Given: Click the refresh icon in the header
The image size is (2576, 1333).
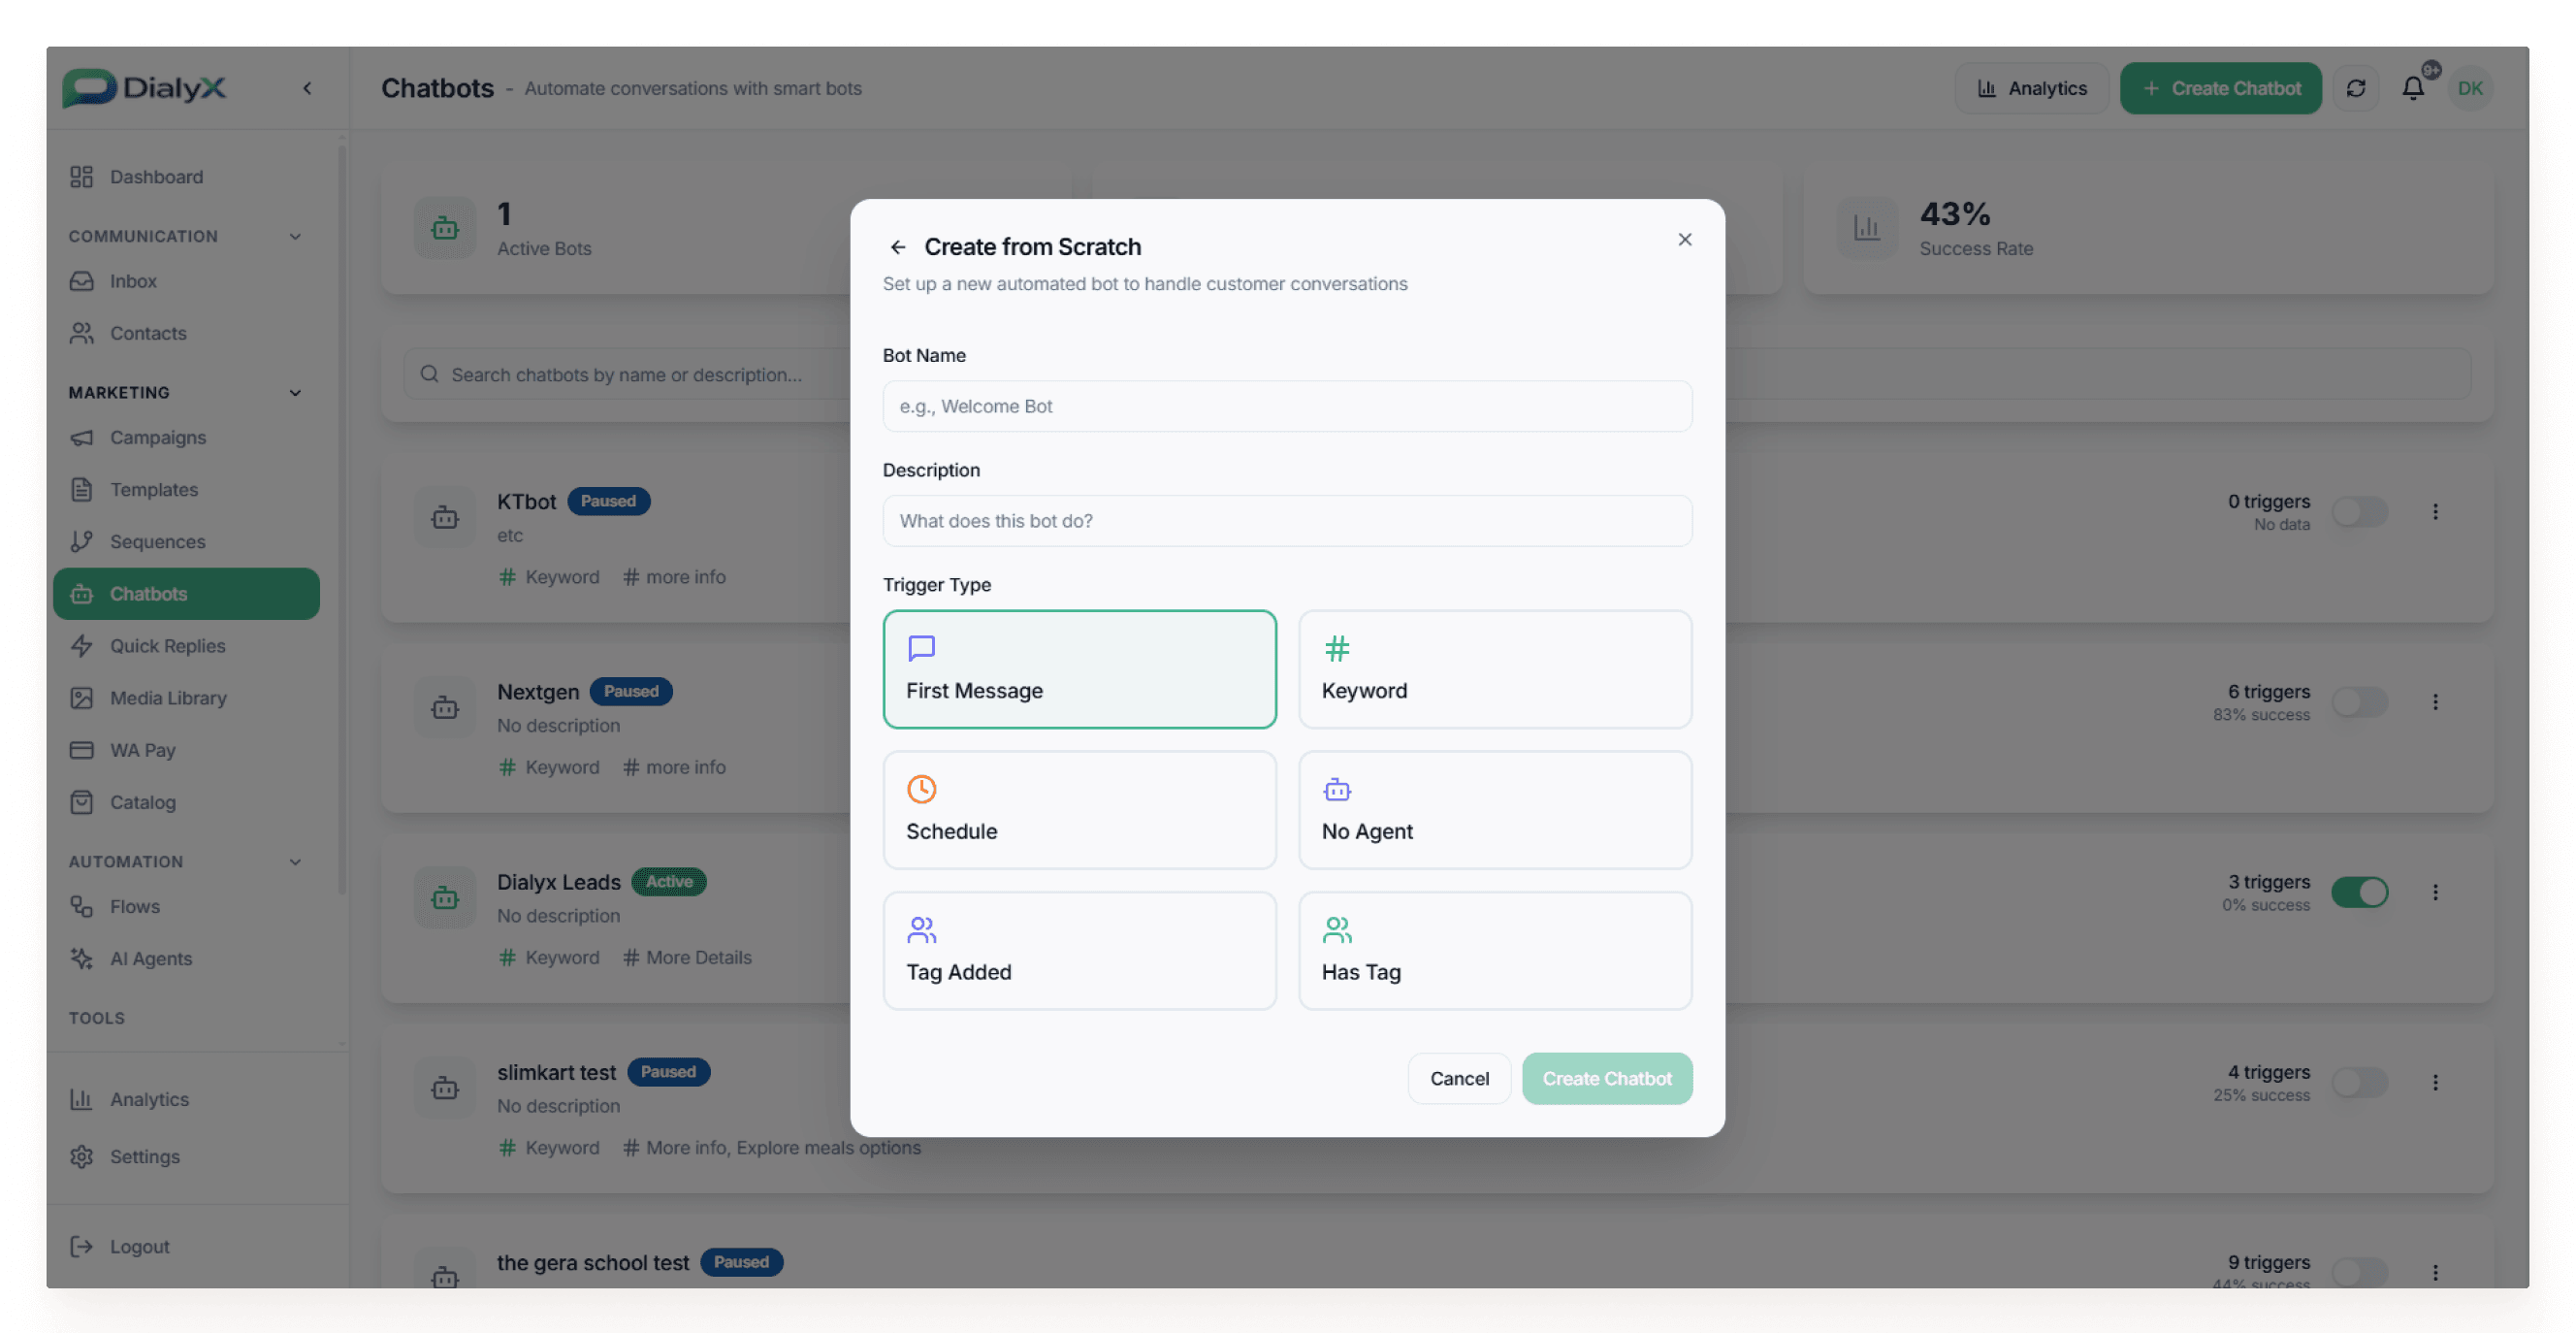Looking at the screenshot, I should 2355,88.
